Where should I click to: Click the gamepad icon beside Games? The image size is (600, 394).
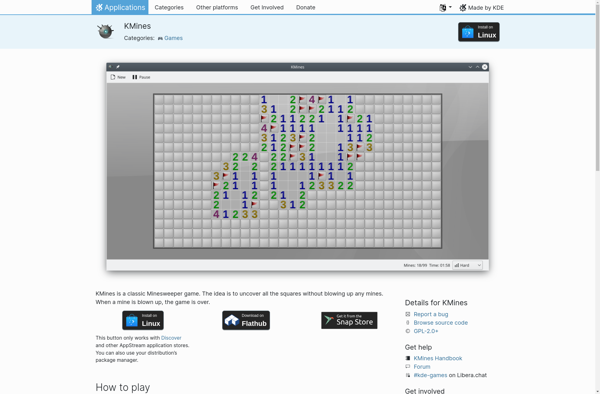[x=160, y=38]
